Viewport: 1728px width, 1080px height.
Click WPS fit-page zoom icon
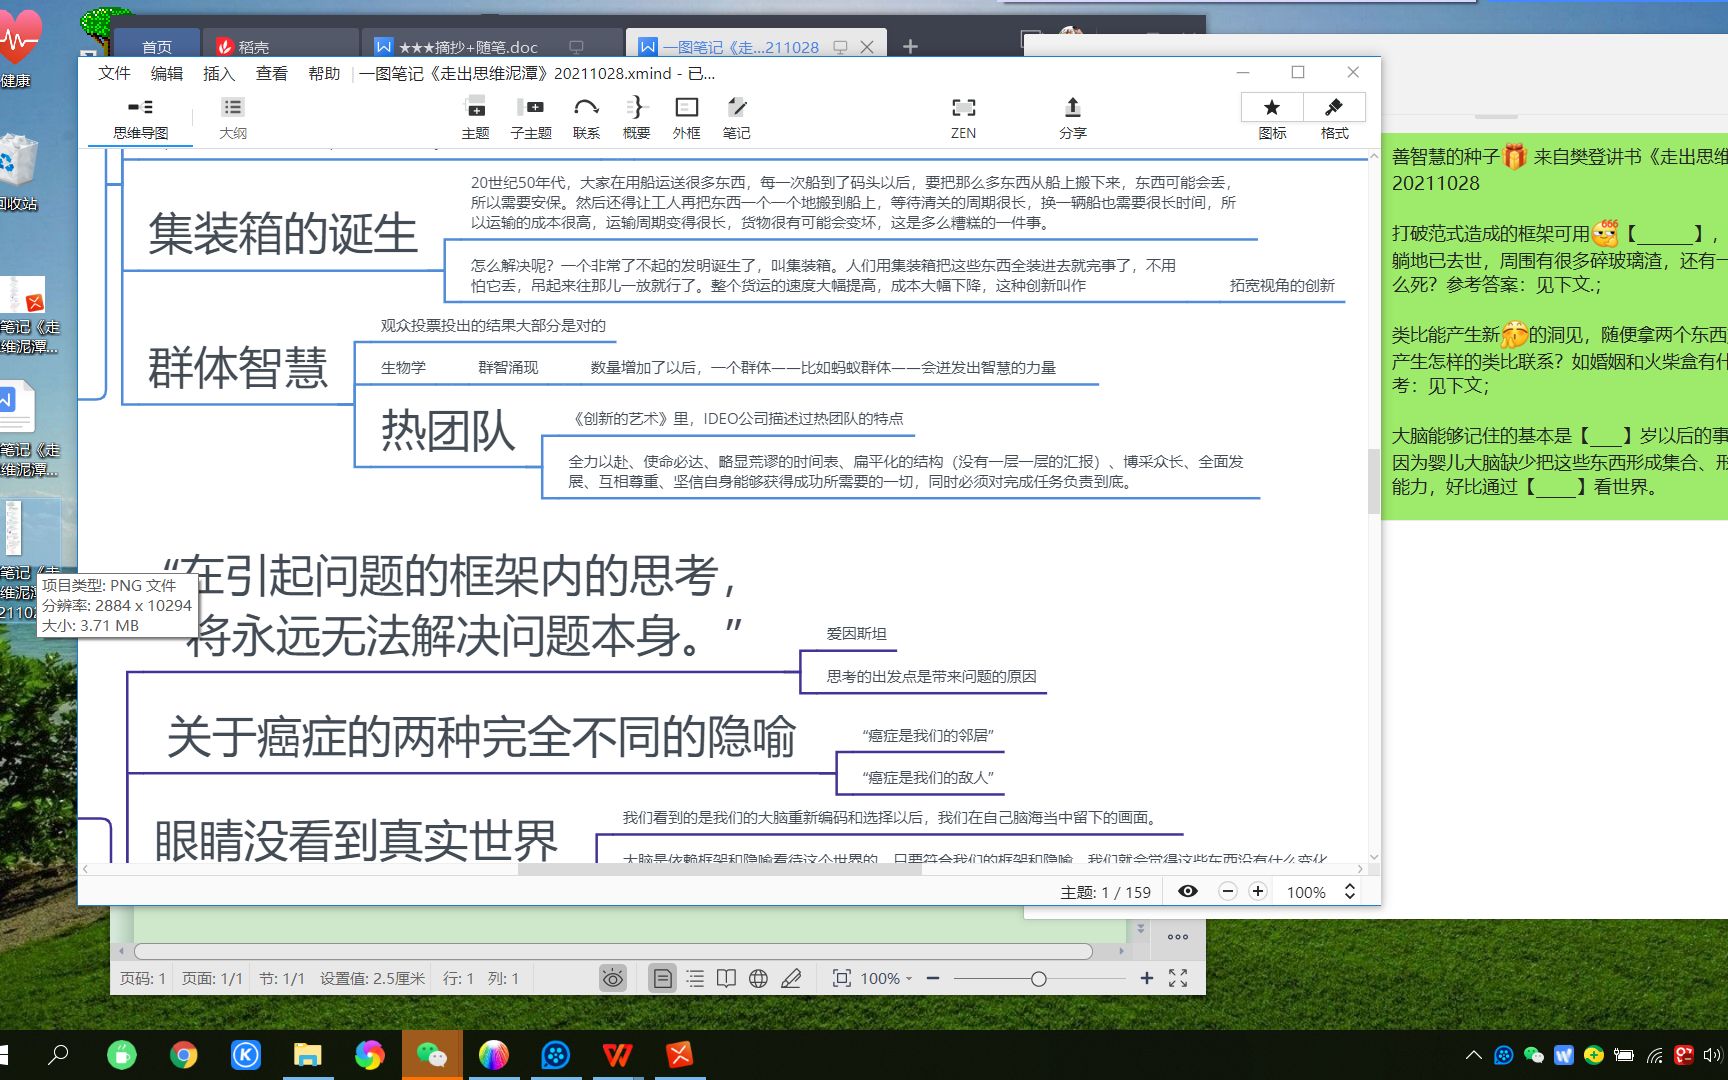click(842, 978)
